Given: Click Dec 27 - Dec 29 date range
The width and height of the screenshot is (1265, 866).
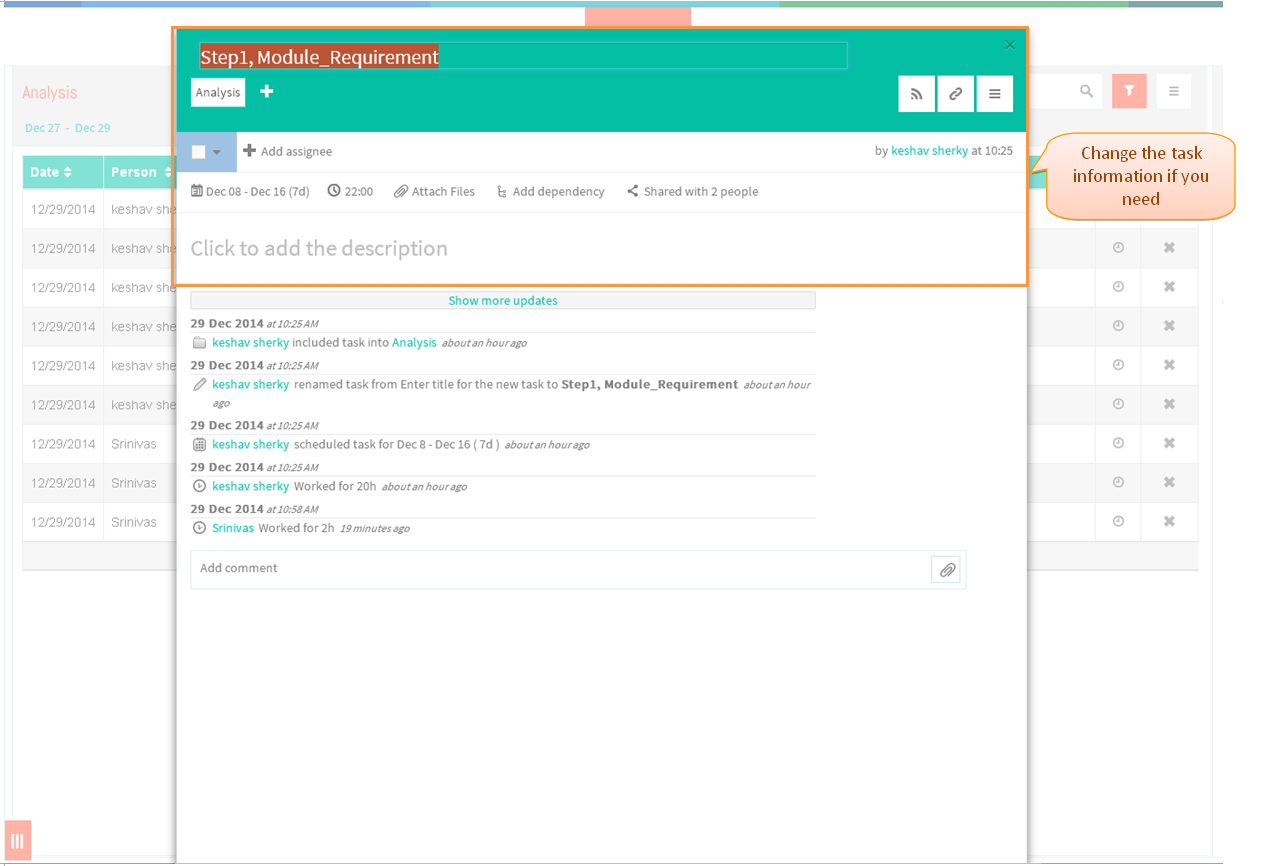Looking at the screenshot, I should pos(68,128).
